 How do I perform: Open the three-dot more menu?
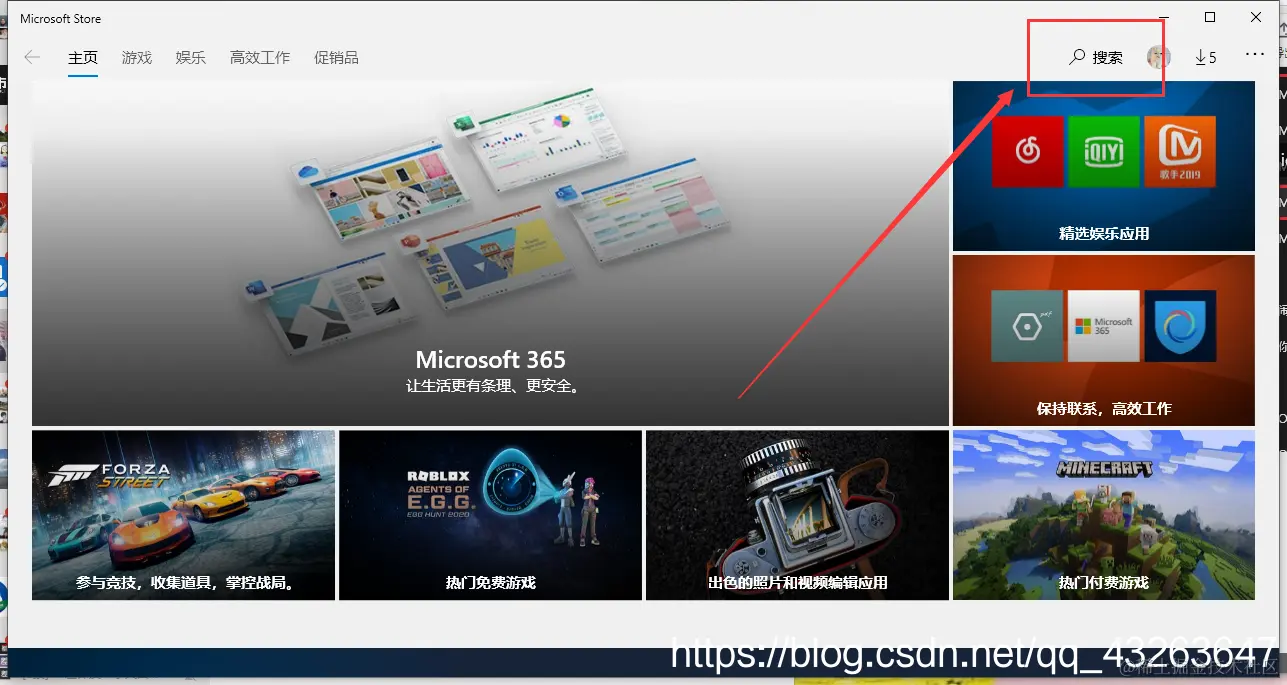[1255, 55]
